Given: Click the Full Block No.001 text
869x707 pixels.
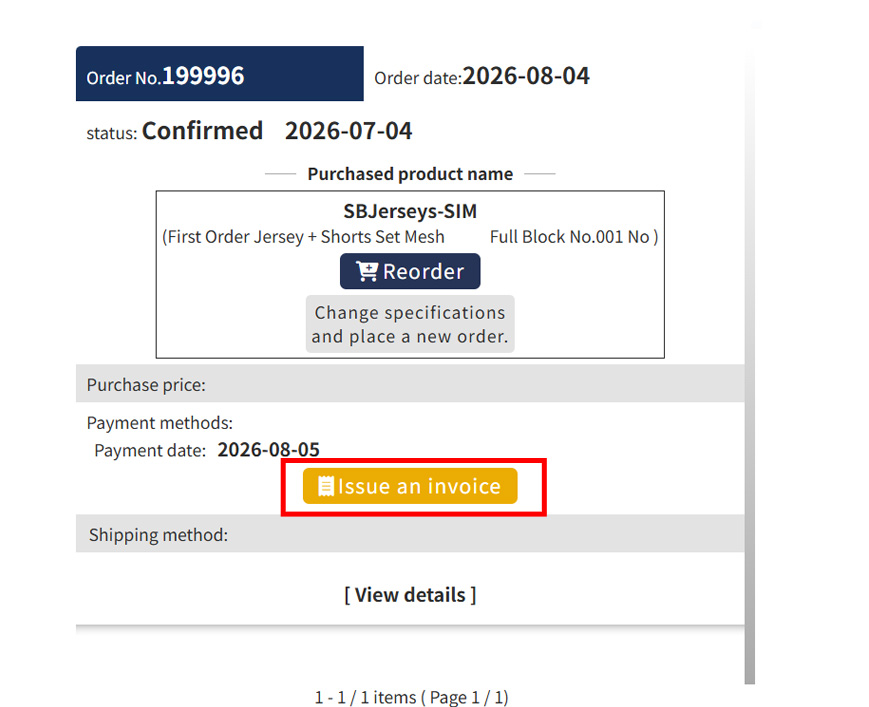Looking at the screenshot, I should (x=556, y=237).
